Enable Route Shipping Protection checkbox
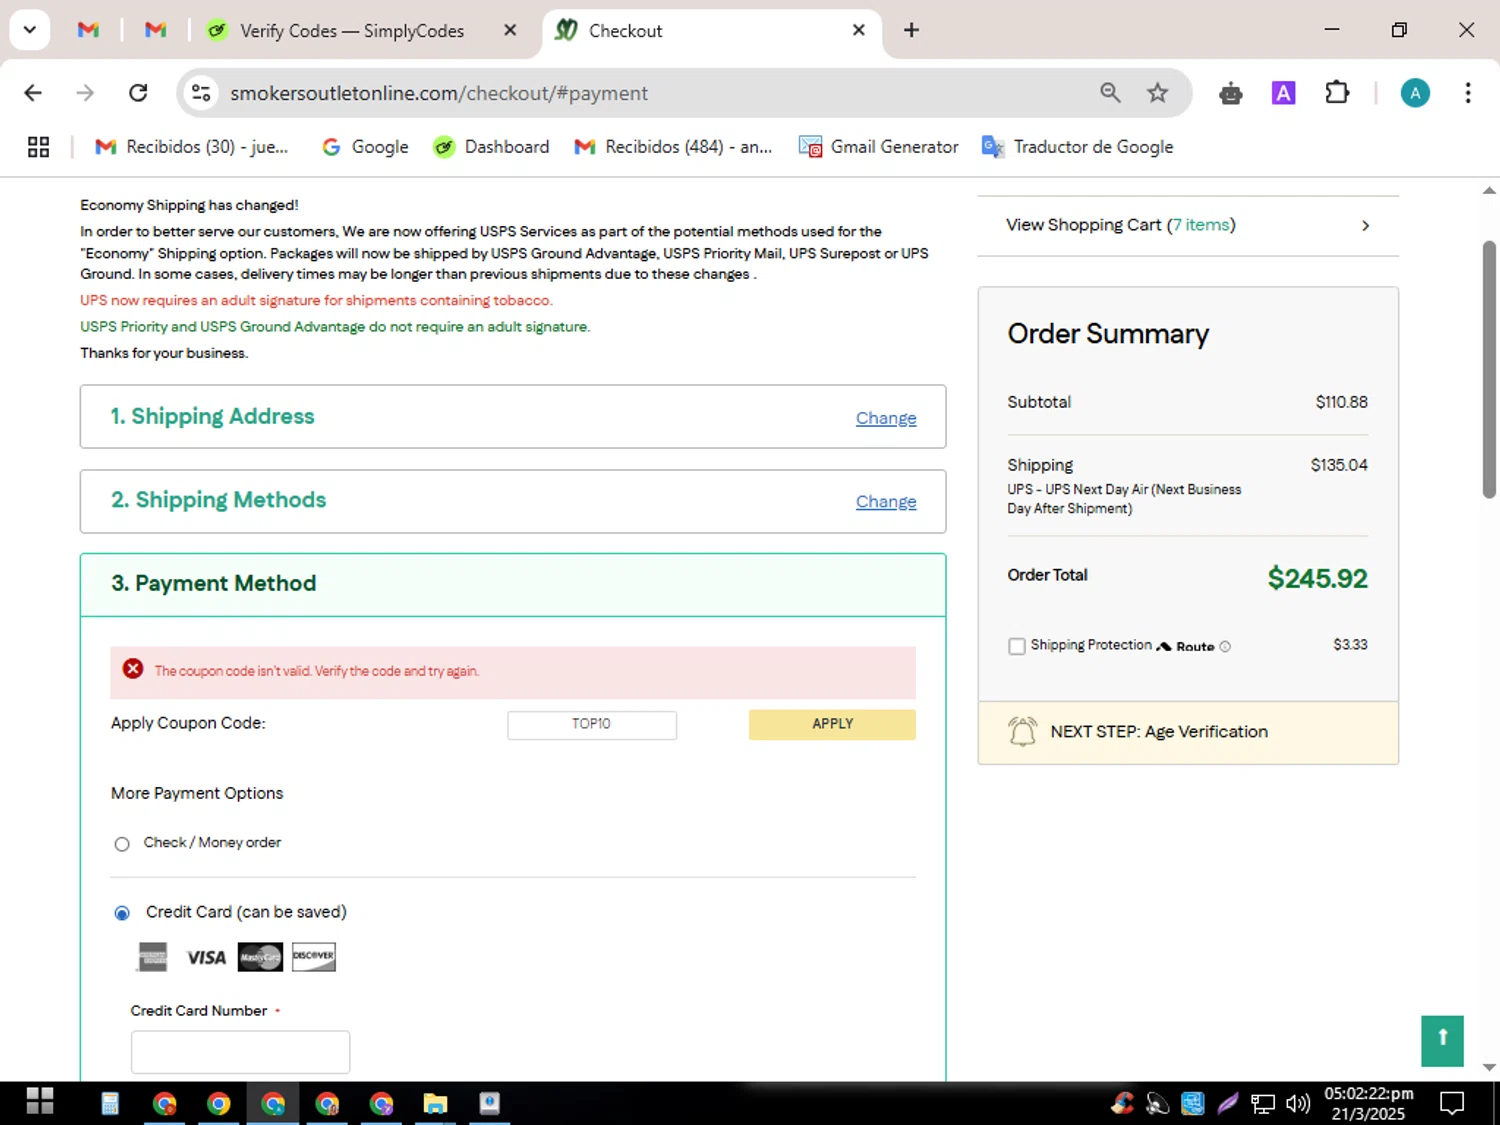The image size is (1500, 1125). [1017, 646]
